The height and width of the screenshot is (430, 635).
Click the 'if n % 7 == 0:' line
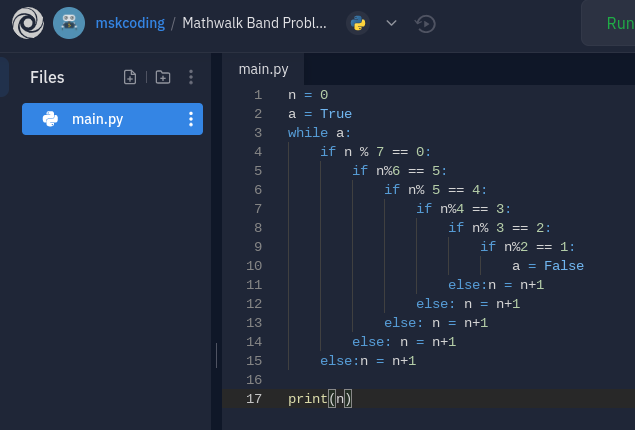coord(375,152)
